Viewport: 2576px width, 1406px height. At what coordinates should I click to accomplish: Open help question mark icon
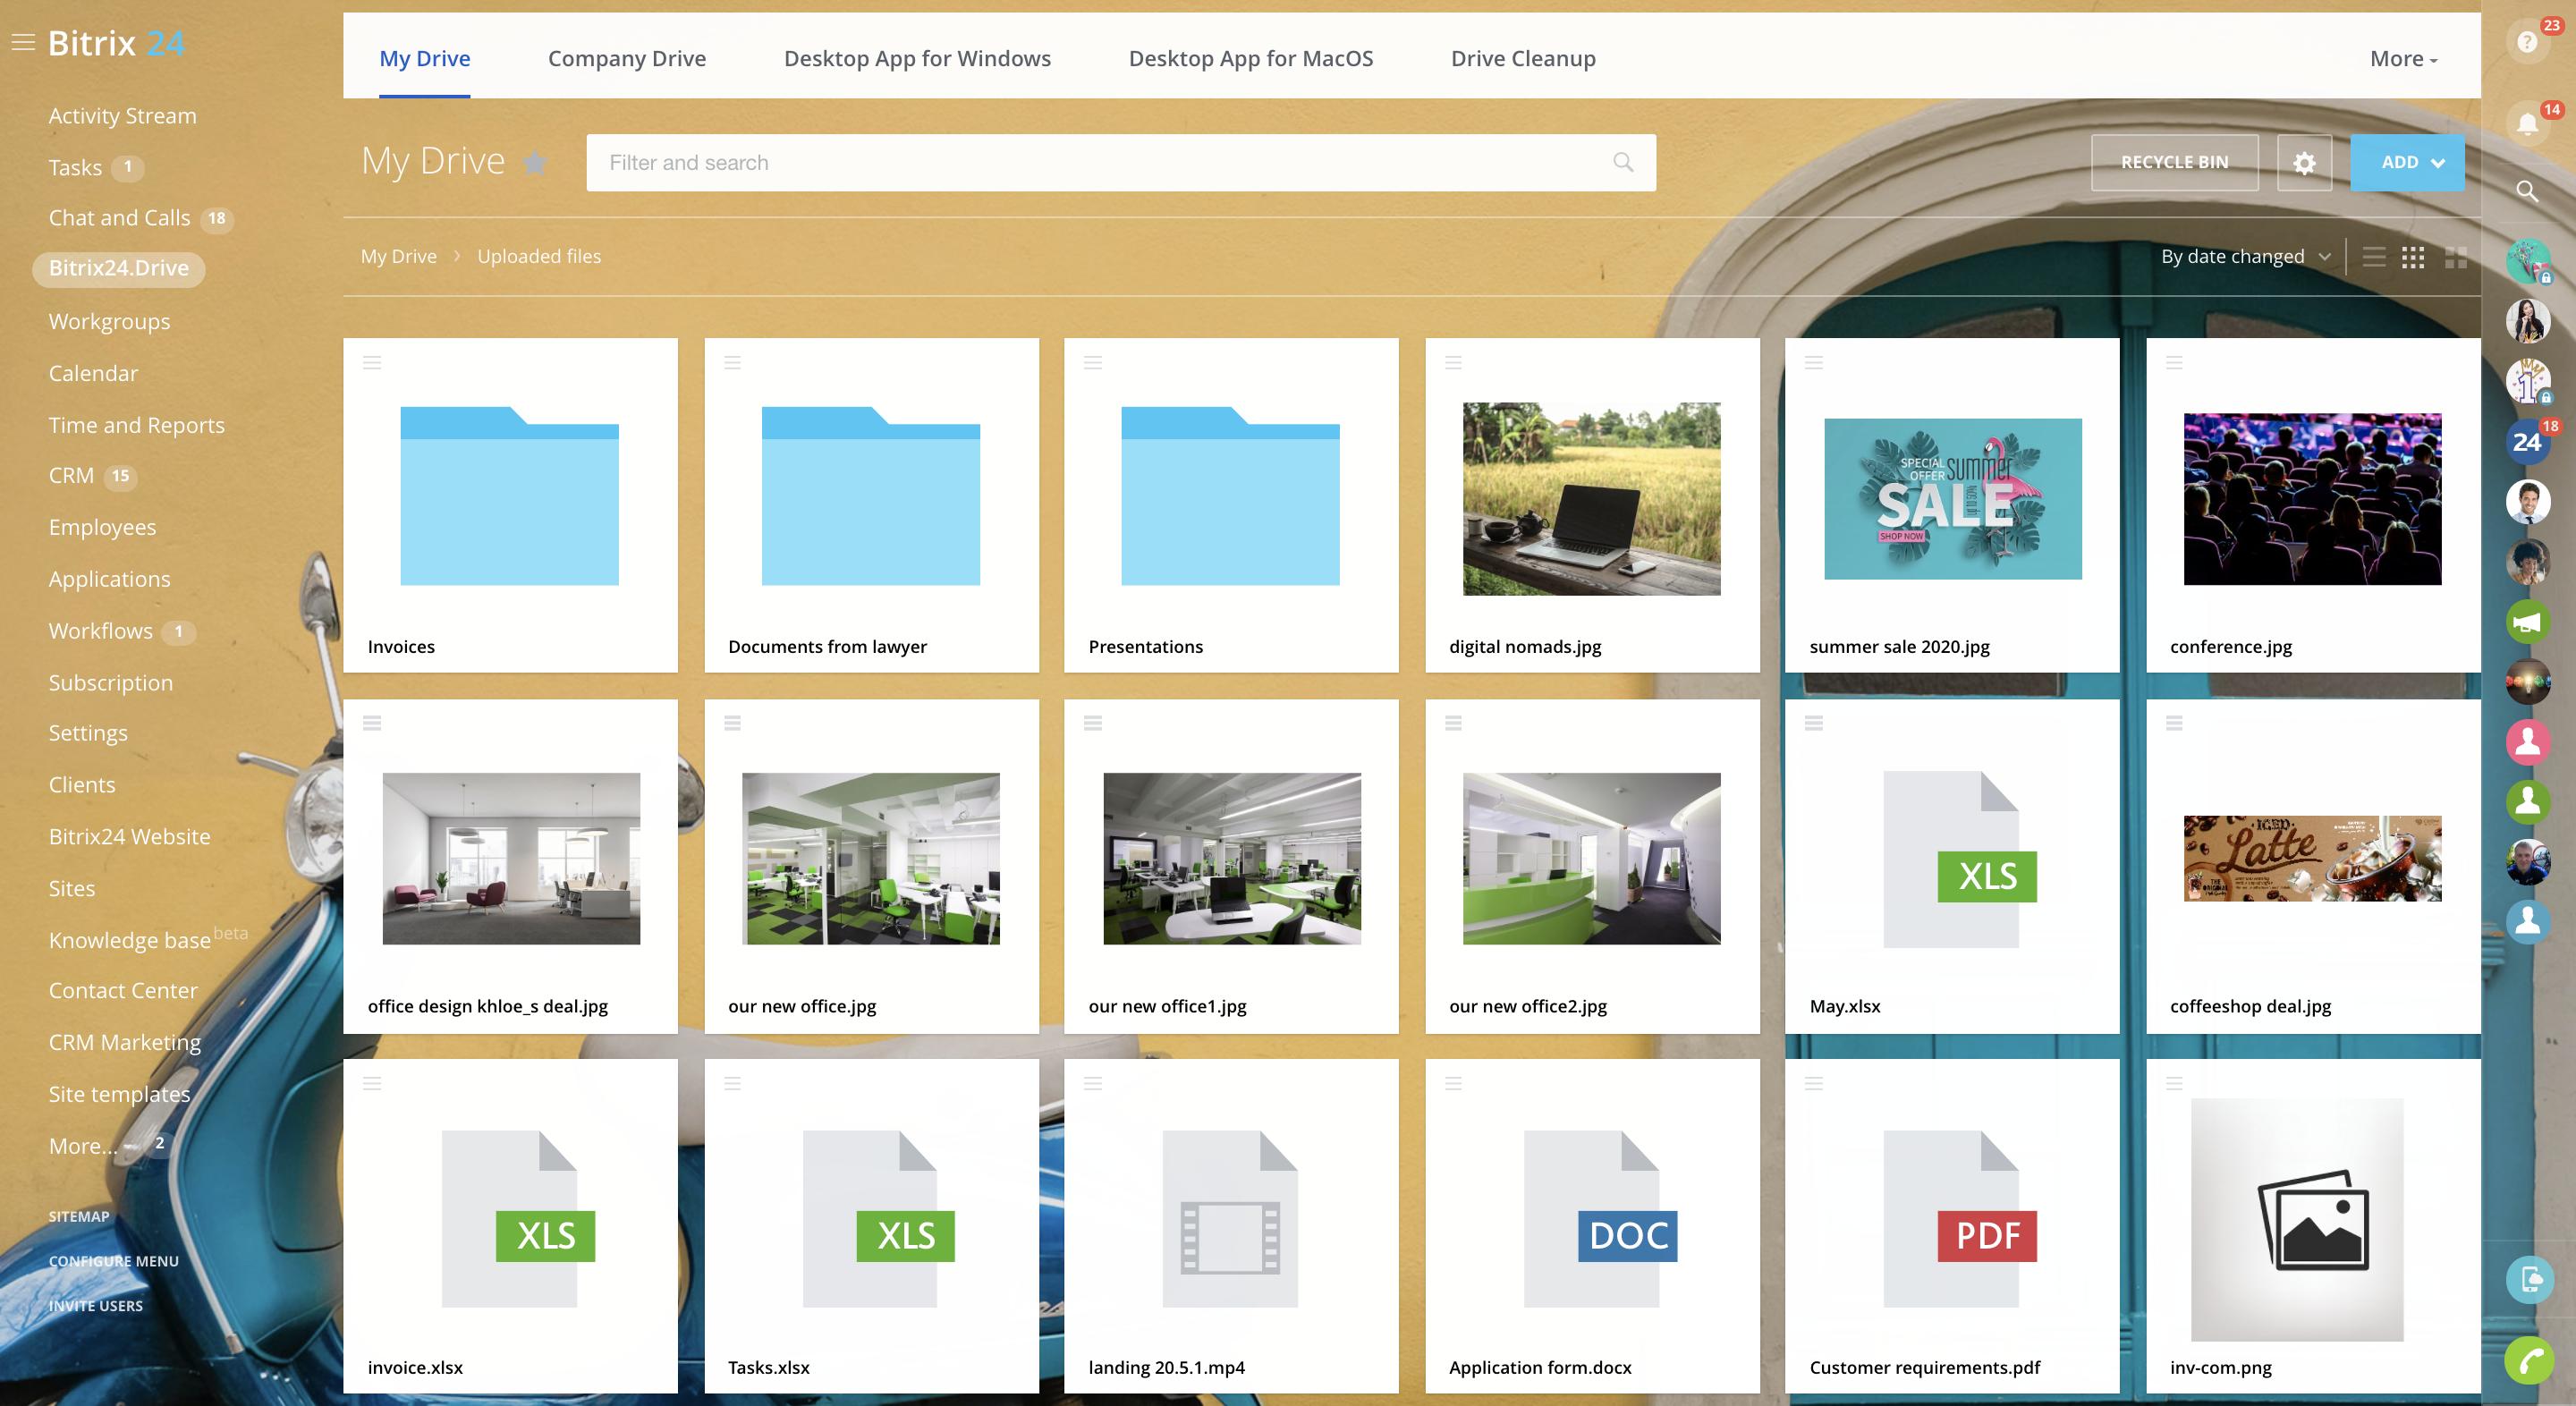click(2527, 42)
